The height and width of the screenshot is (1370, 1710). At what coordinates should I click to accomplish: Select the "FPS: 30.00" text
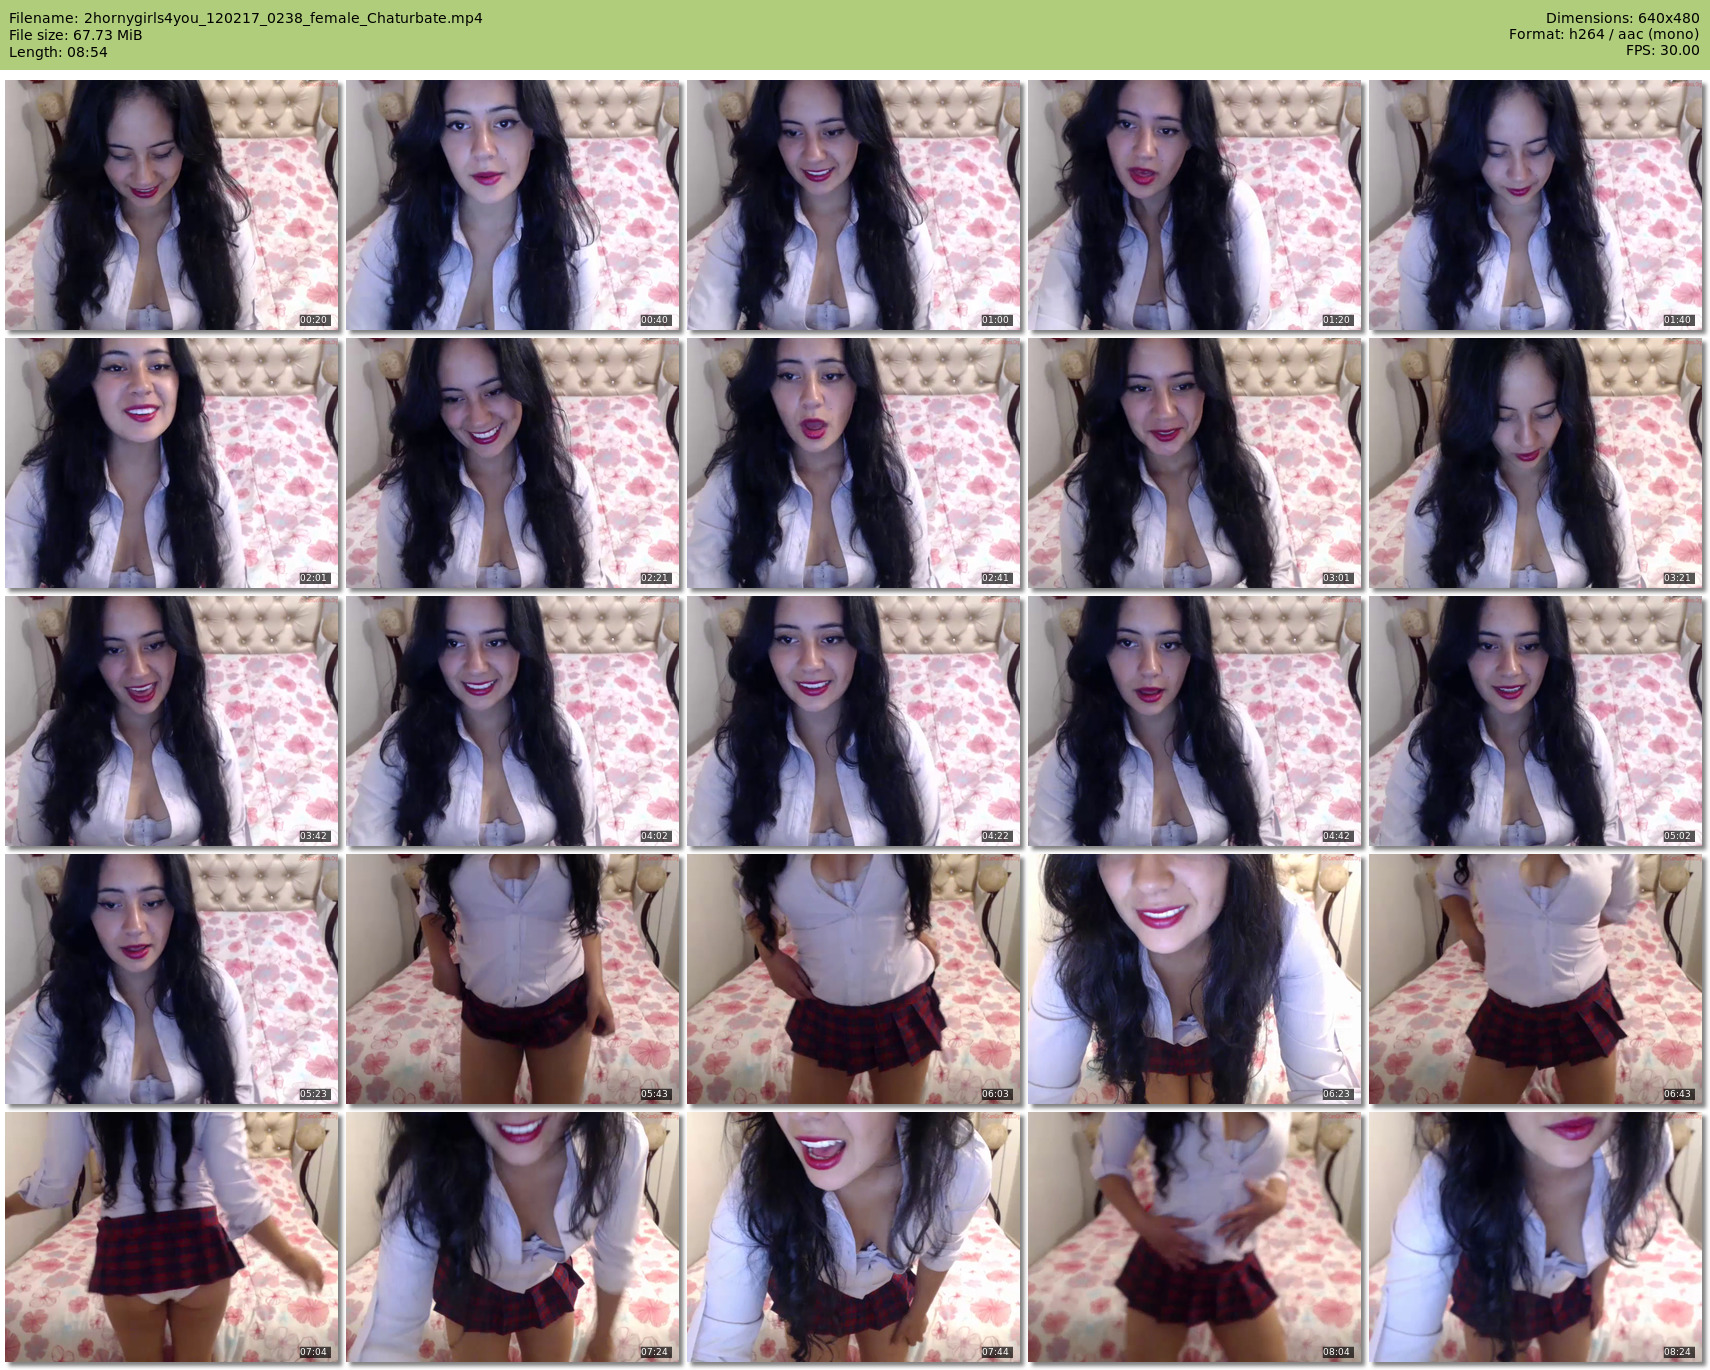pos(1662,50)
